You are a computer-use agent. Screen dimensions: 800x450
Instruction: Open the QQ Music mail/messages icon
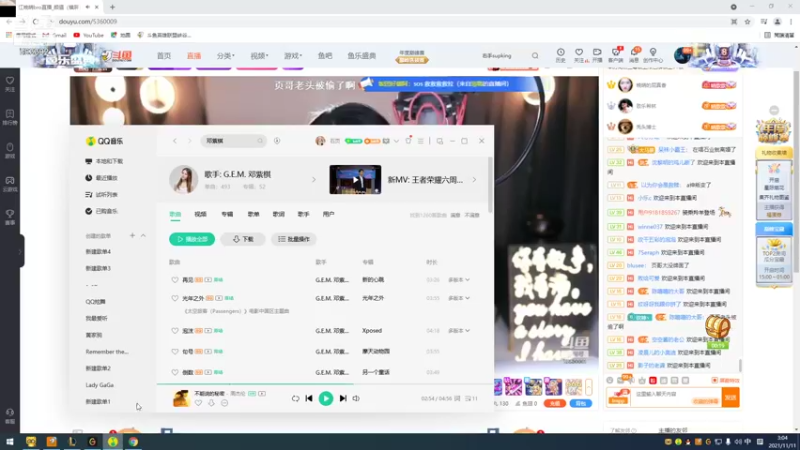[386, 141]
